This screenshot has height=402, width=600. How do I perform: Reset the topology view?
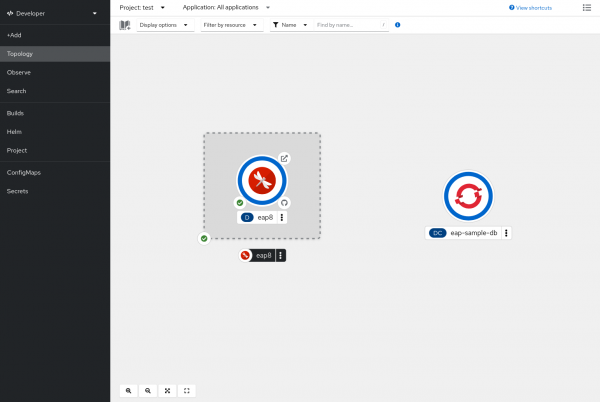coord(187,391)
